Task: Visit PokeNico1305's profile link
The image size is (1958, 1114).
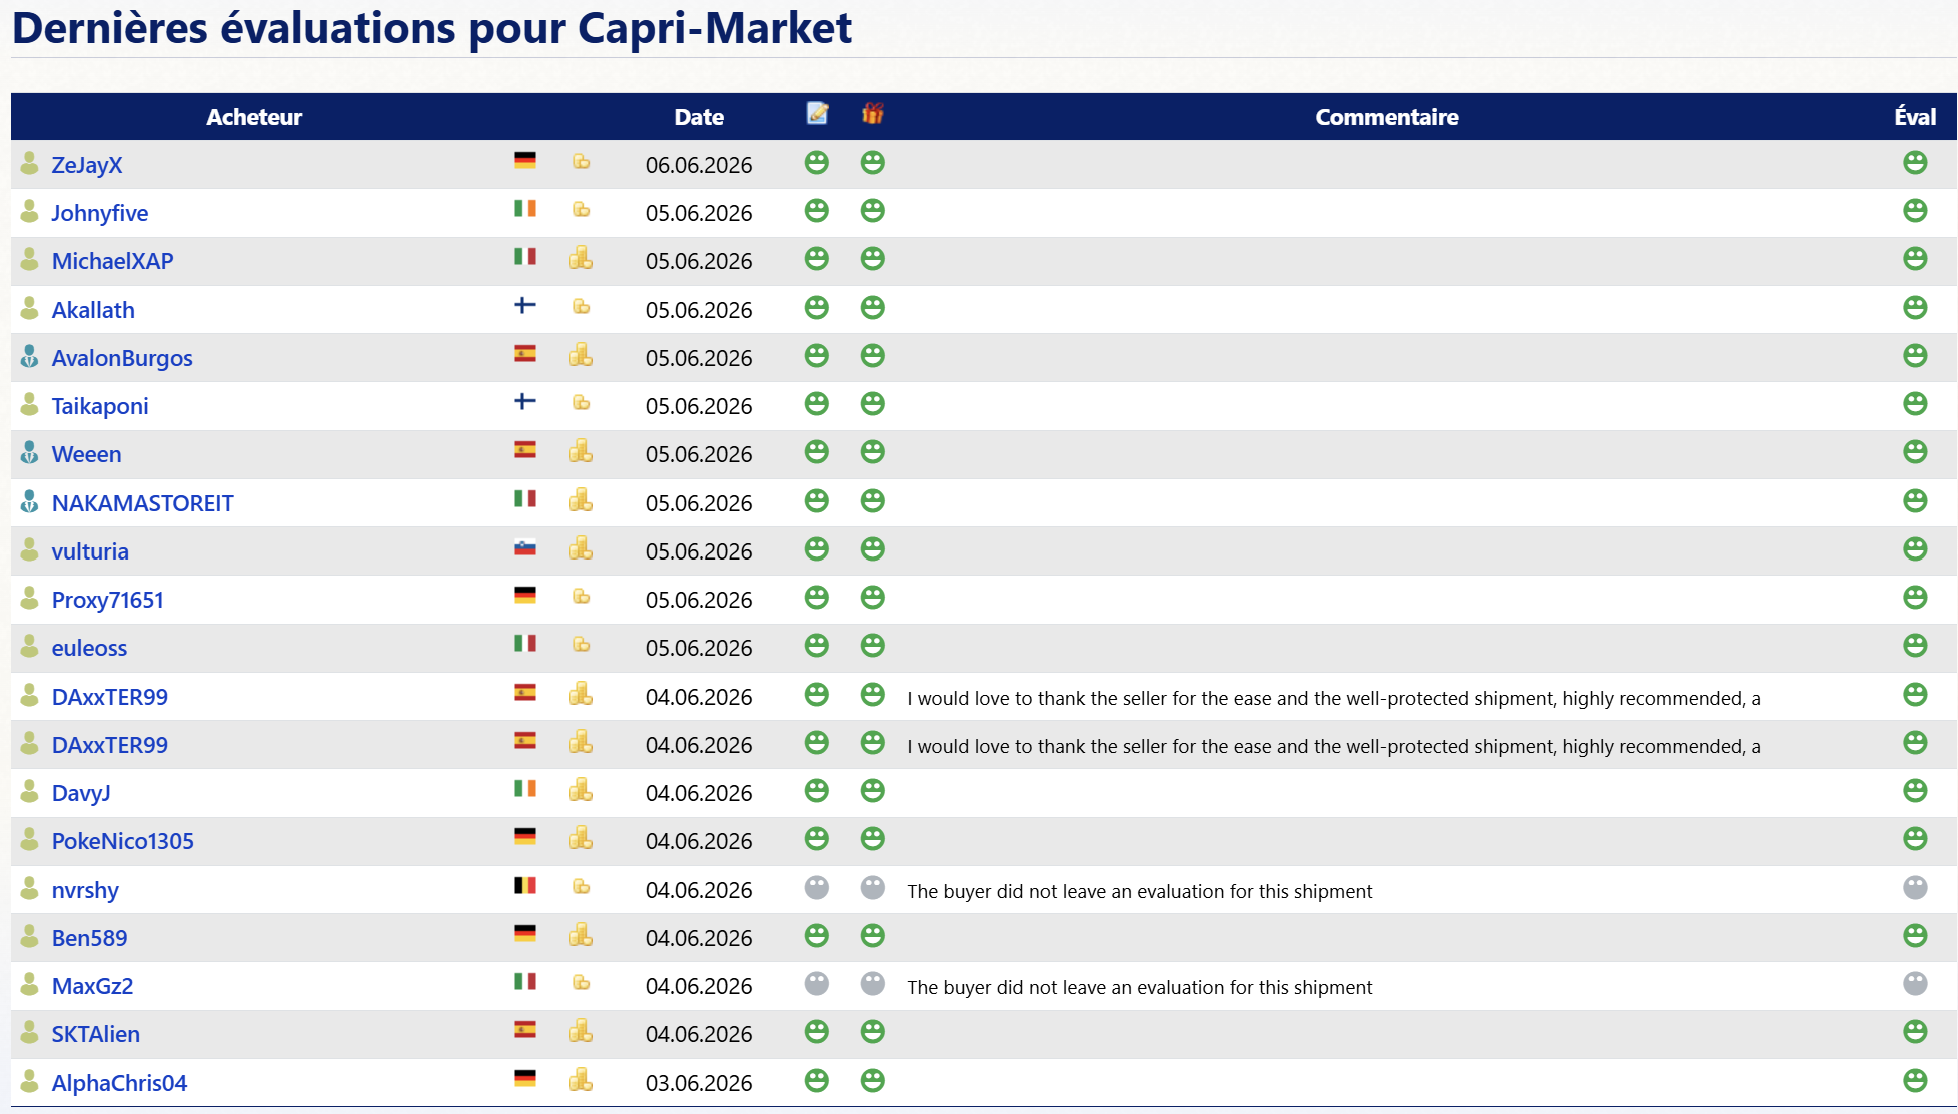Action: point(123,841)
